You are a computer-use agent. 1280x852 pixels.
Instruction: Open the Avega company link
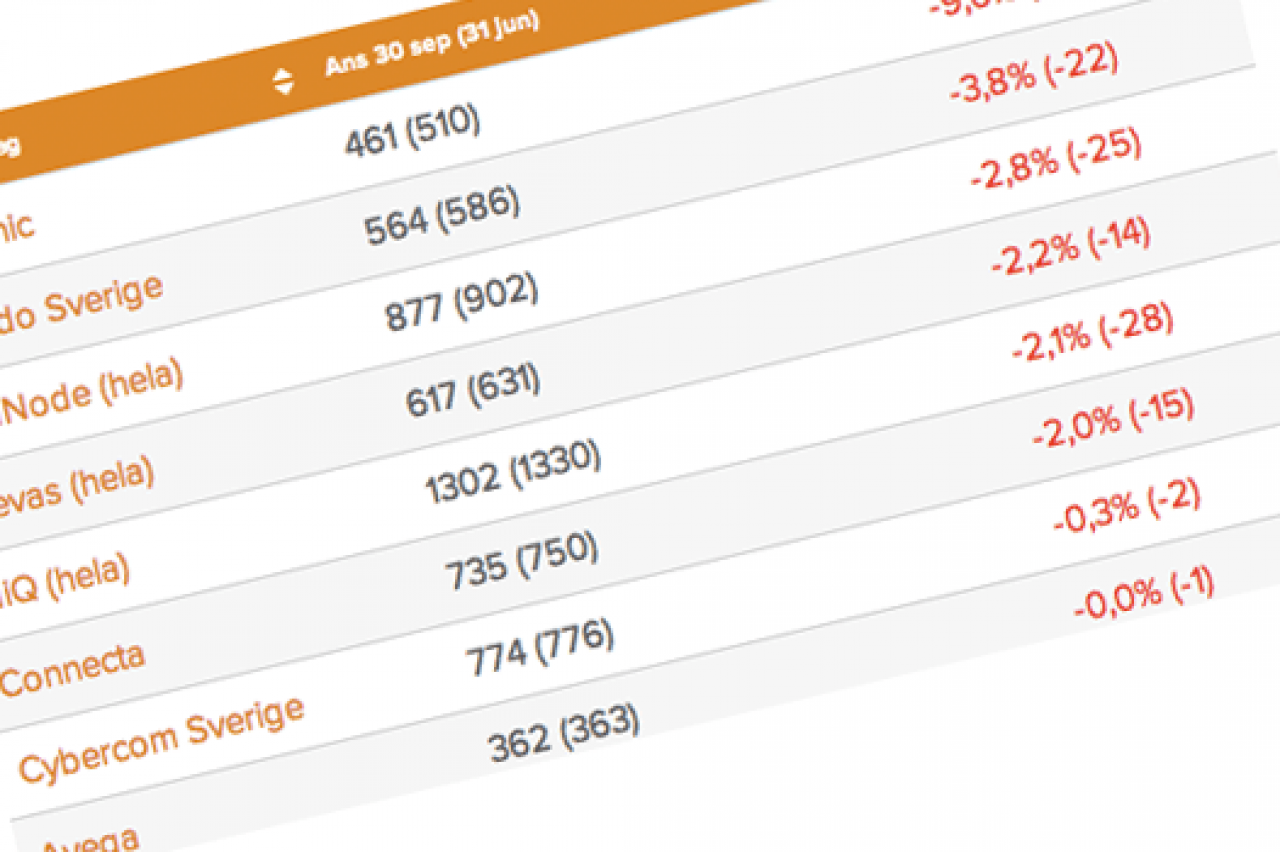point(92,836)
